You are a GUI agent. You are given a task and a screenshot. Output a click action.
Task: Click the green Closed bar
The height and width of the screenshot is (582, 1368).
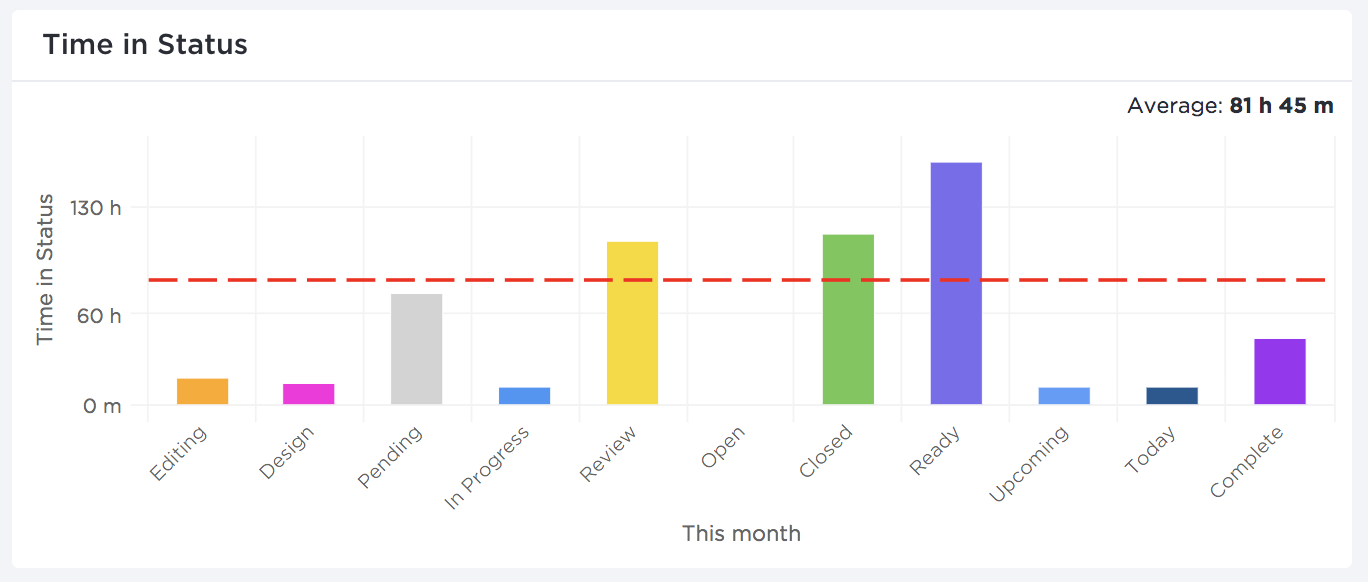click(x=848, y=319)
